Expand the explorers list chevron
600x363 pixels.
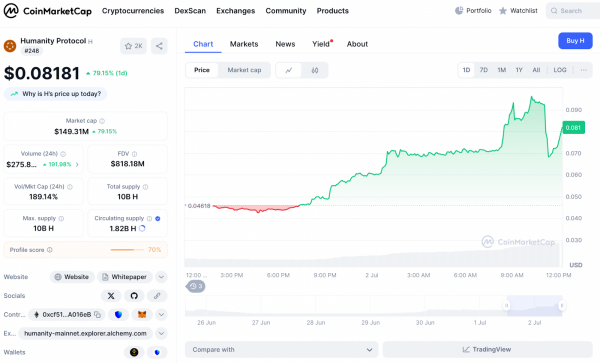pyautogui.click(x=161, y=333)
